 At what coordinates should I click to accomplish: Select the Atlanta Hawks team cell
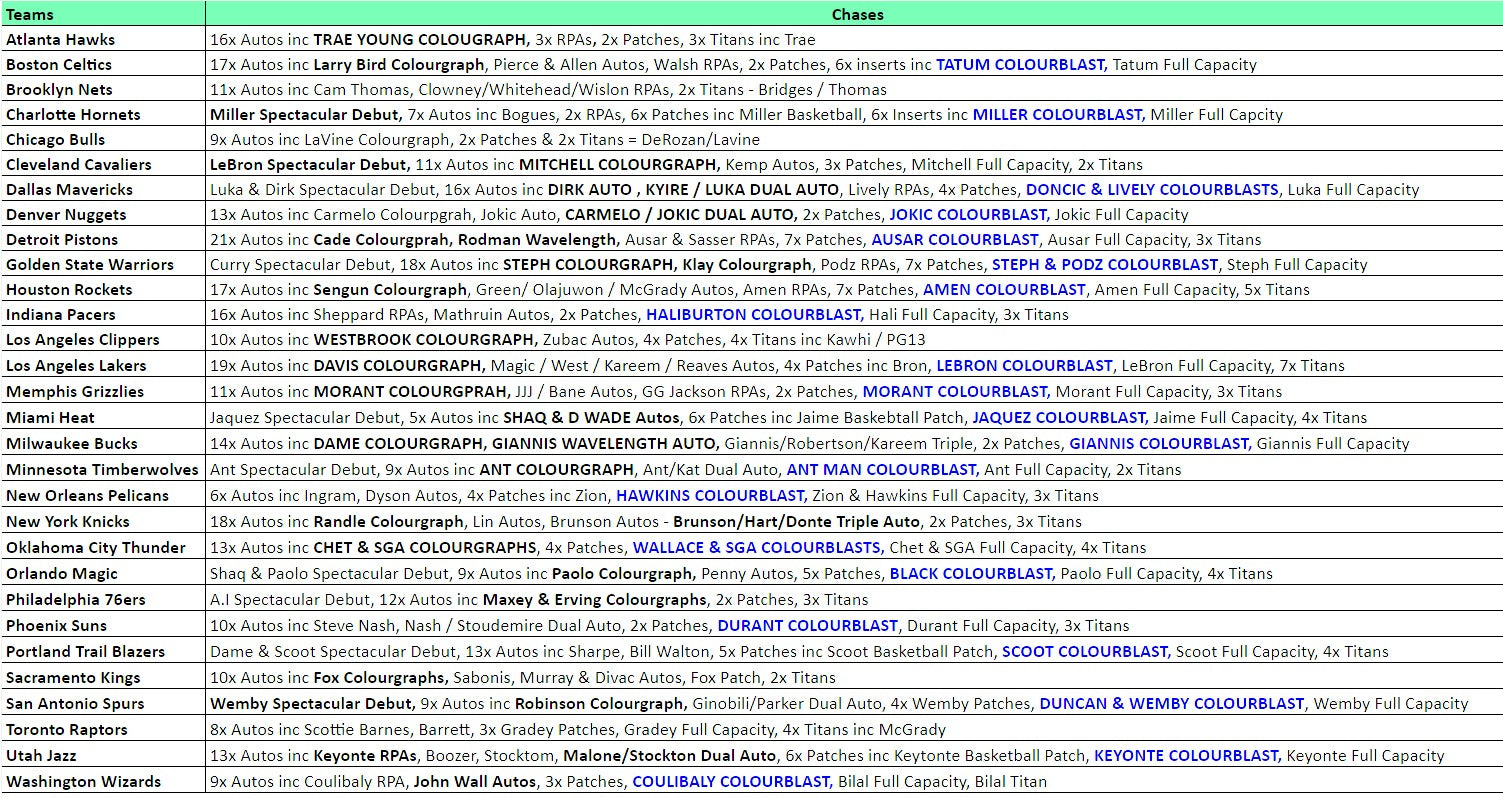tap(61, 40)
